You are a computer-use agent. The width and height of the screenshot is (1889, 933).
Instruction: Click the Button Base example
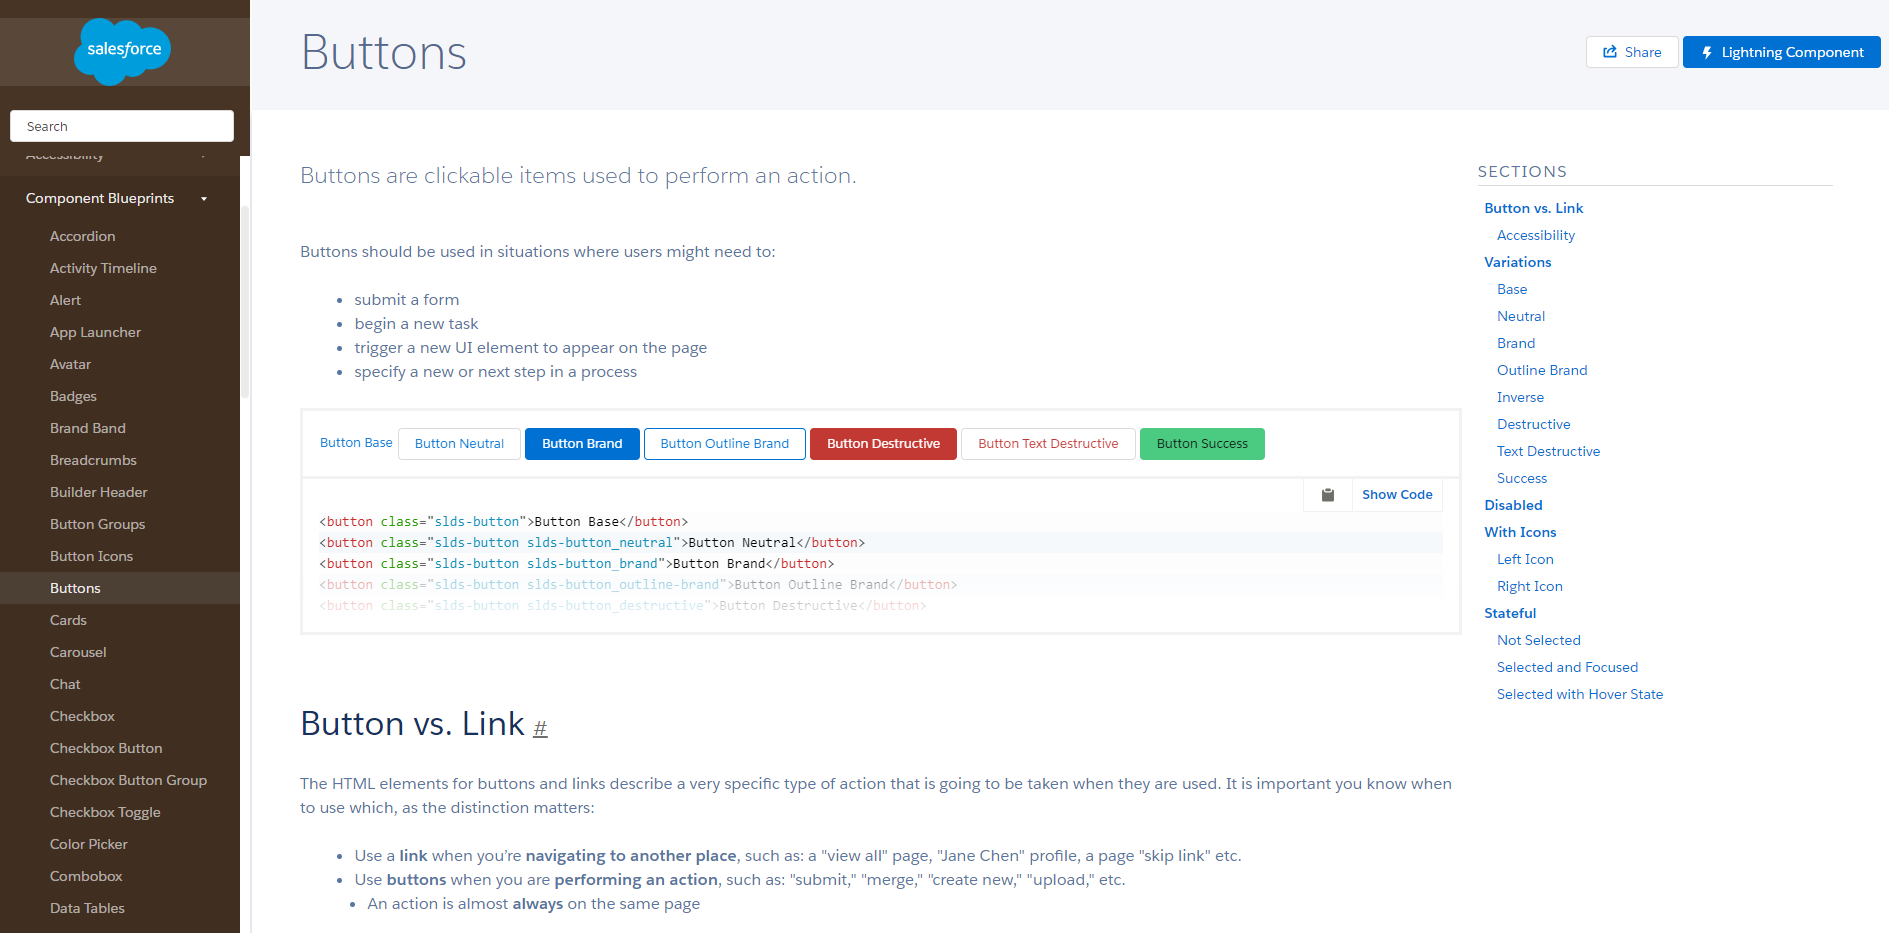click(356, 443)
